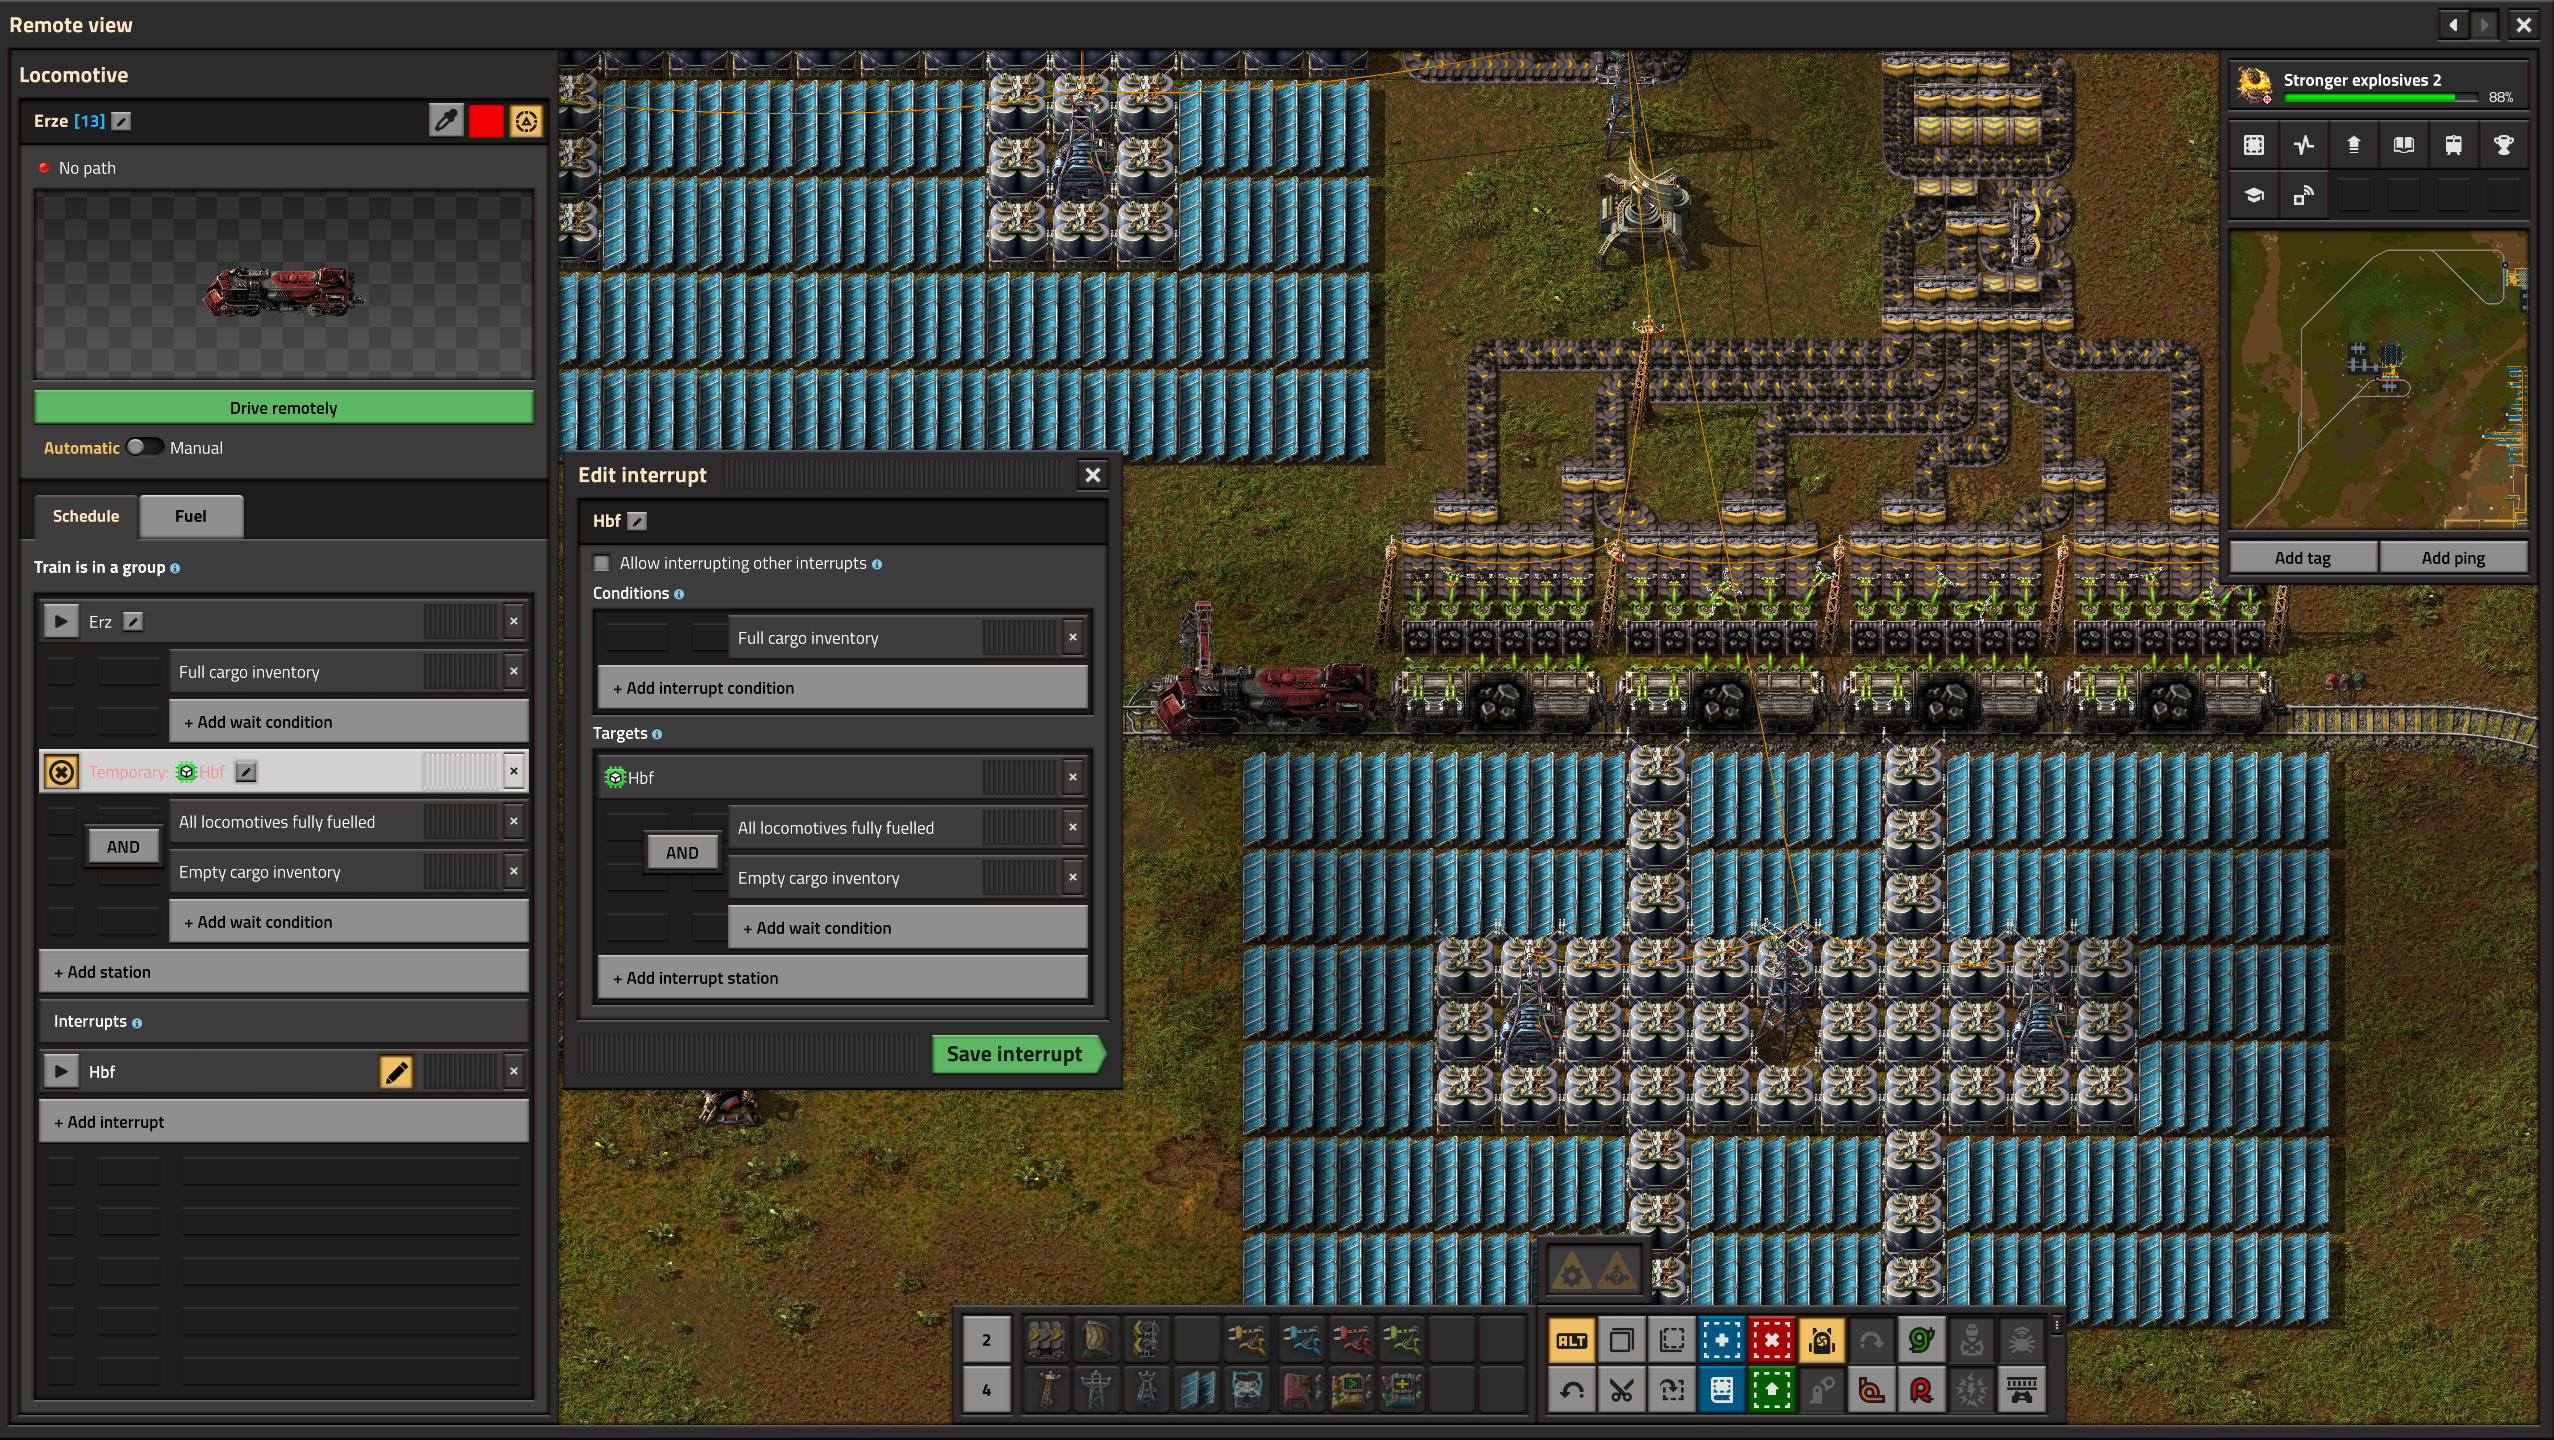Click the red locomotive color swatch

click(x=486, y=121)
